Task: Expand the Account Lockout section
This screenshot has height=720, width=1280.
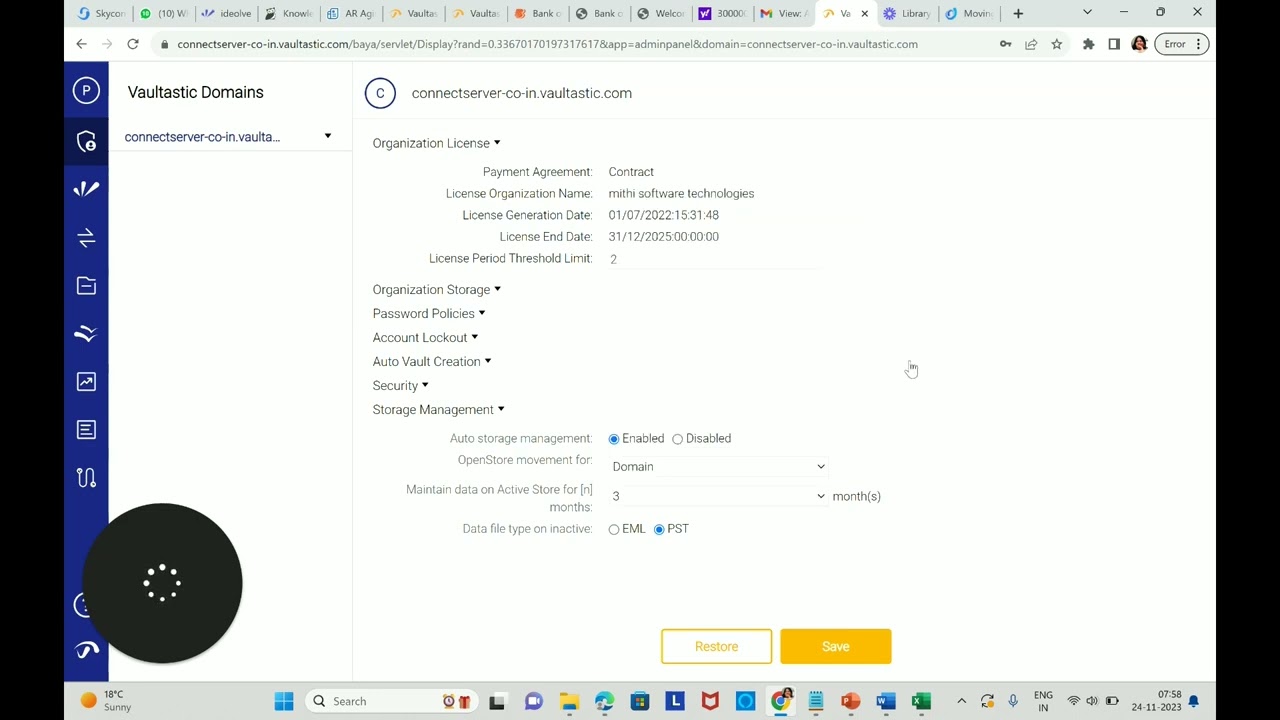Action: coord(425,337)
